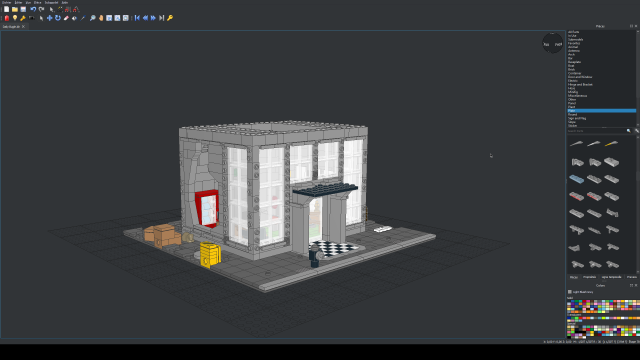
Task: Toggle the move snap magnet
Action: click(x=68, y=9)
